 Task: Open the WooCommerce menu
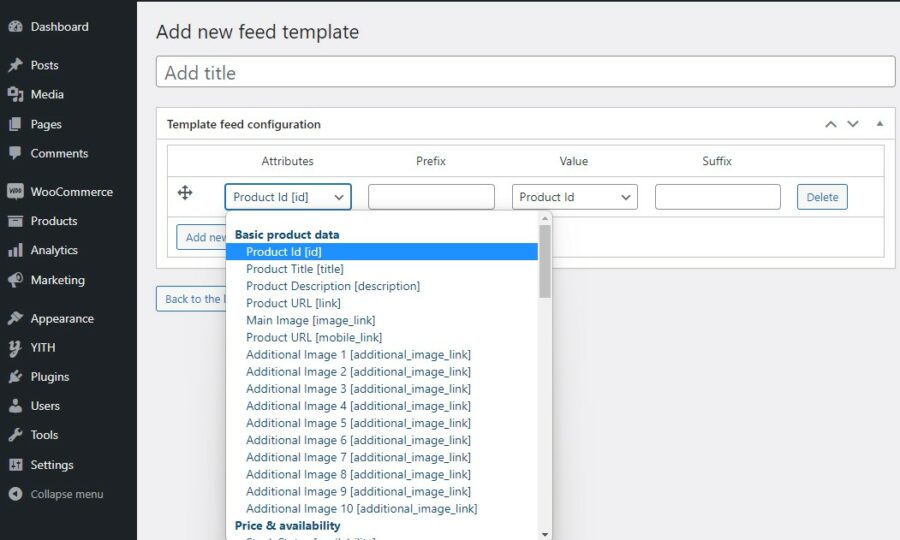coord(72,192)
